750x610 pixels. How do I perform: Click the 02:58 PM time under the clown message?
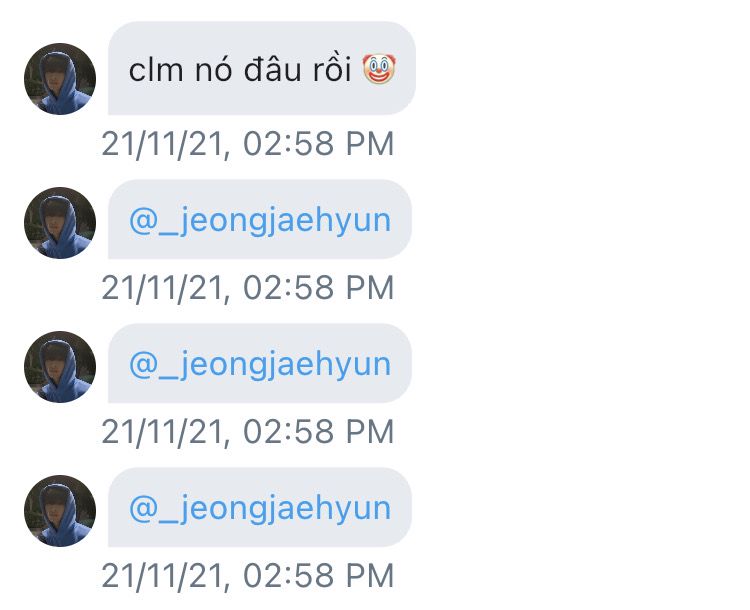319,144
